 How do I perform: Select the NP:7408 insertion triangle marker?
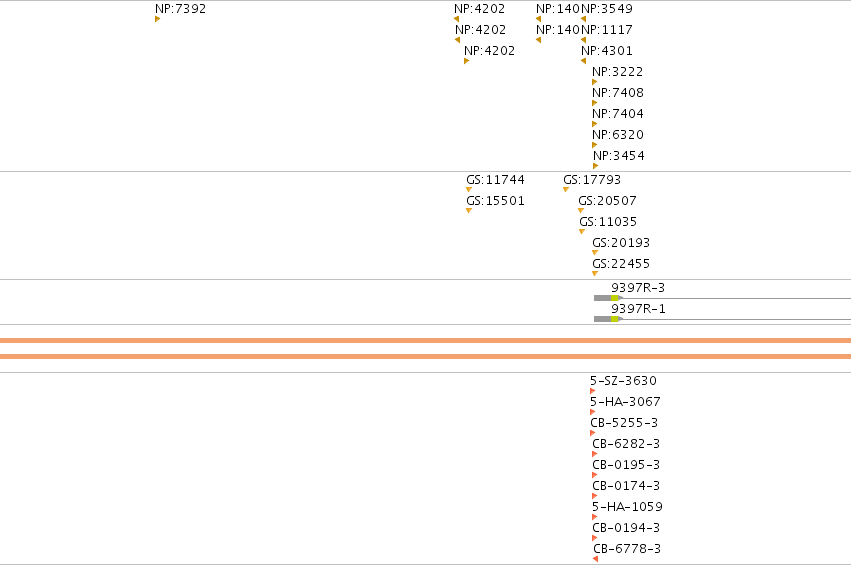(x=594, y=103)
